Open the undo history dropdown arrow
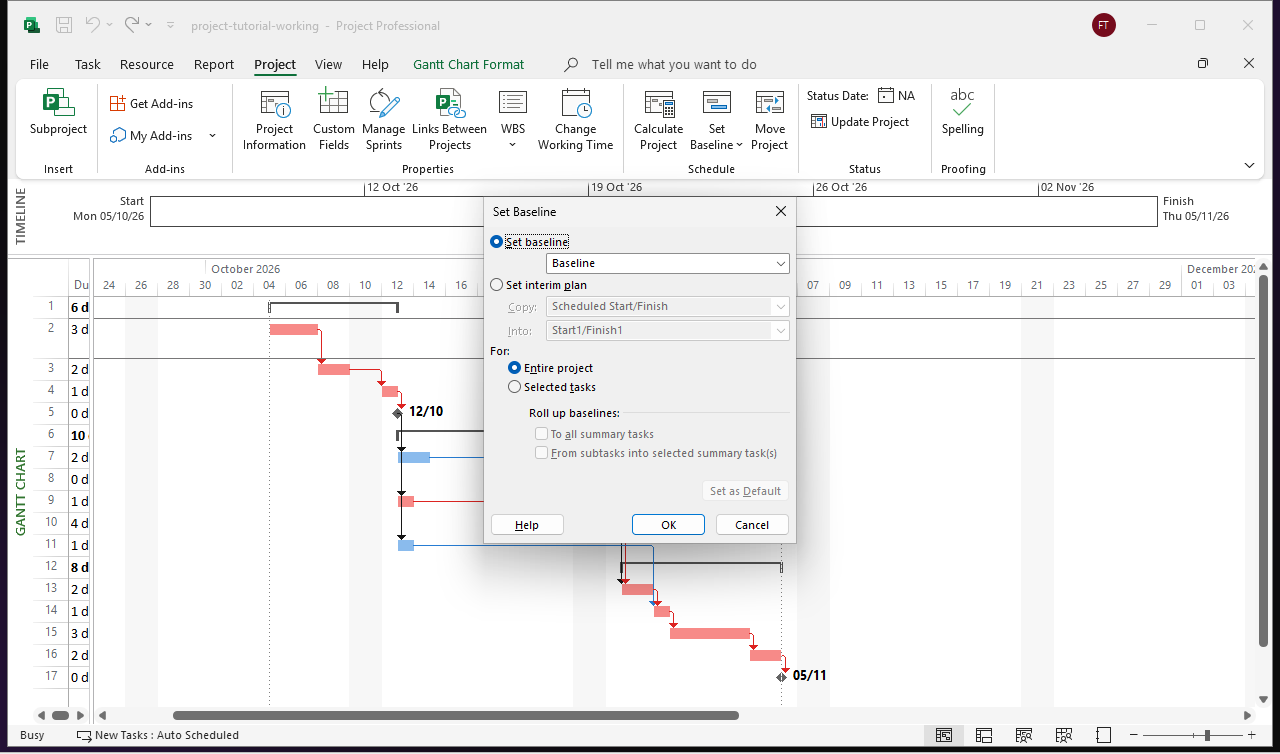This screenshot has width=1280, height=754. coord(109,24)
